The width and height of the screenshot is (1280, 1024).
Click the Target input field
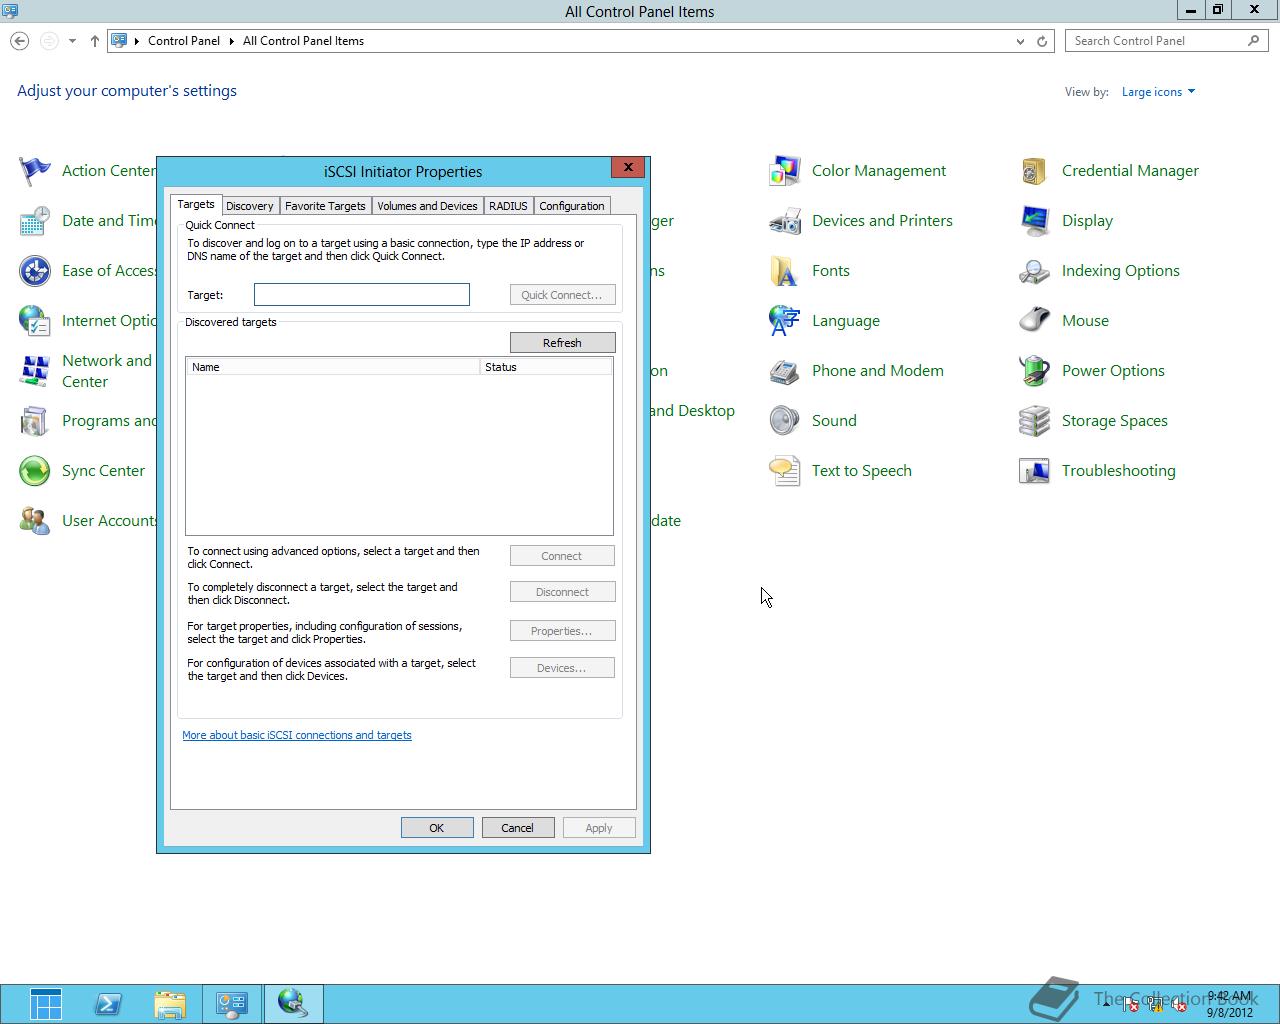click(x=362, y=294)
